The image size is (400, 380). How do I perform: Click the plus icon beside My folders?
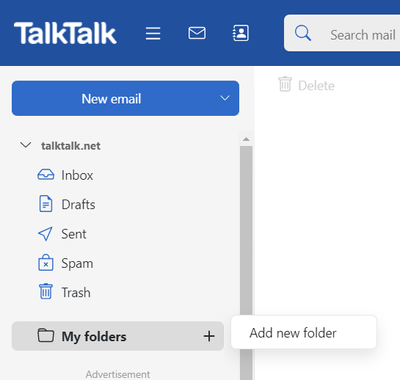tap(209, 336)
